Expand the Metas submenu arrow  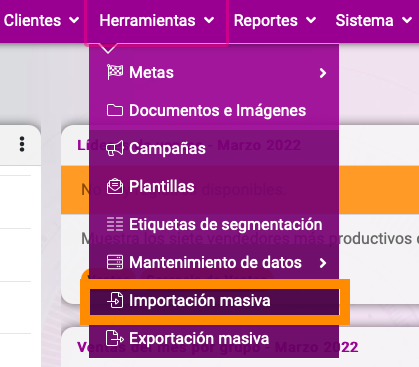click(323, 73)
